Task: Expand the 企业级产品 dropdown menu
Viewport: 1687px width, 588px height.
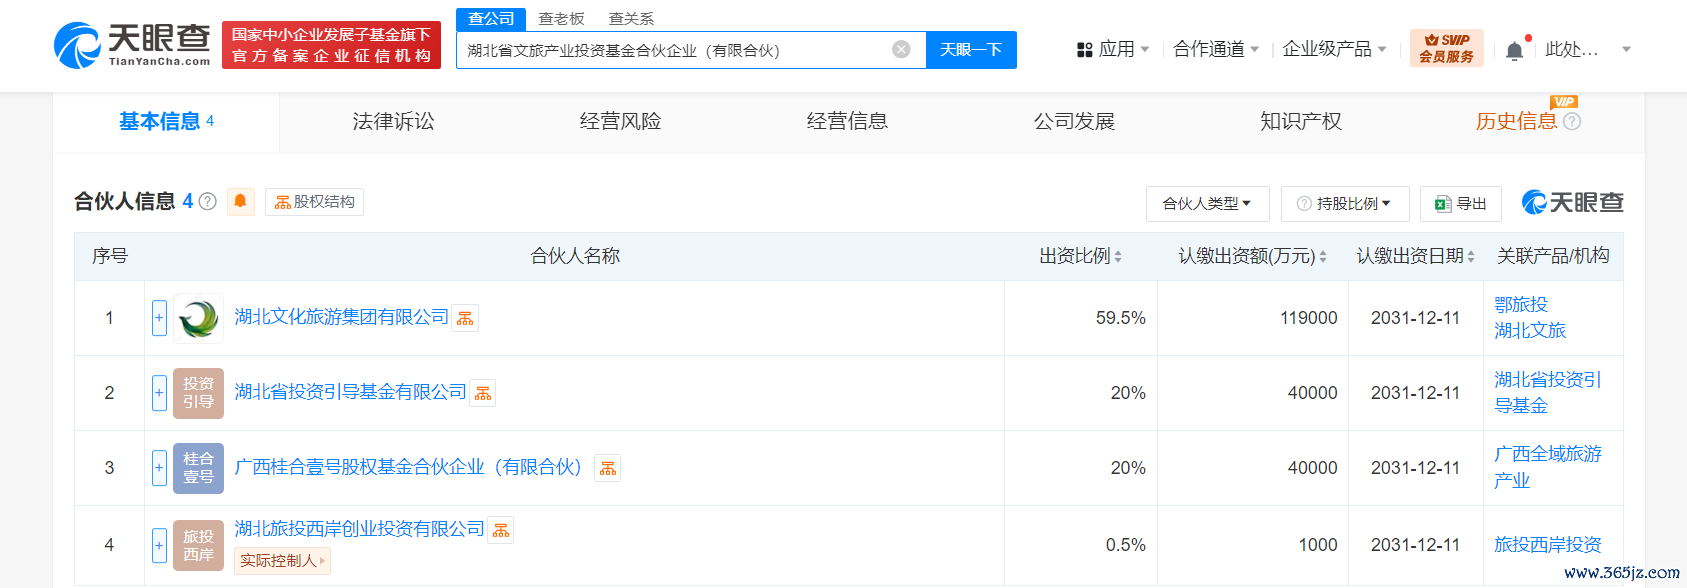Action: (1334, 49)
